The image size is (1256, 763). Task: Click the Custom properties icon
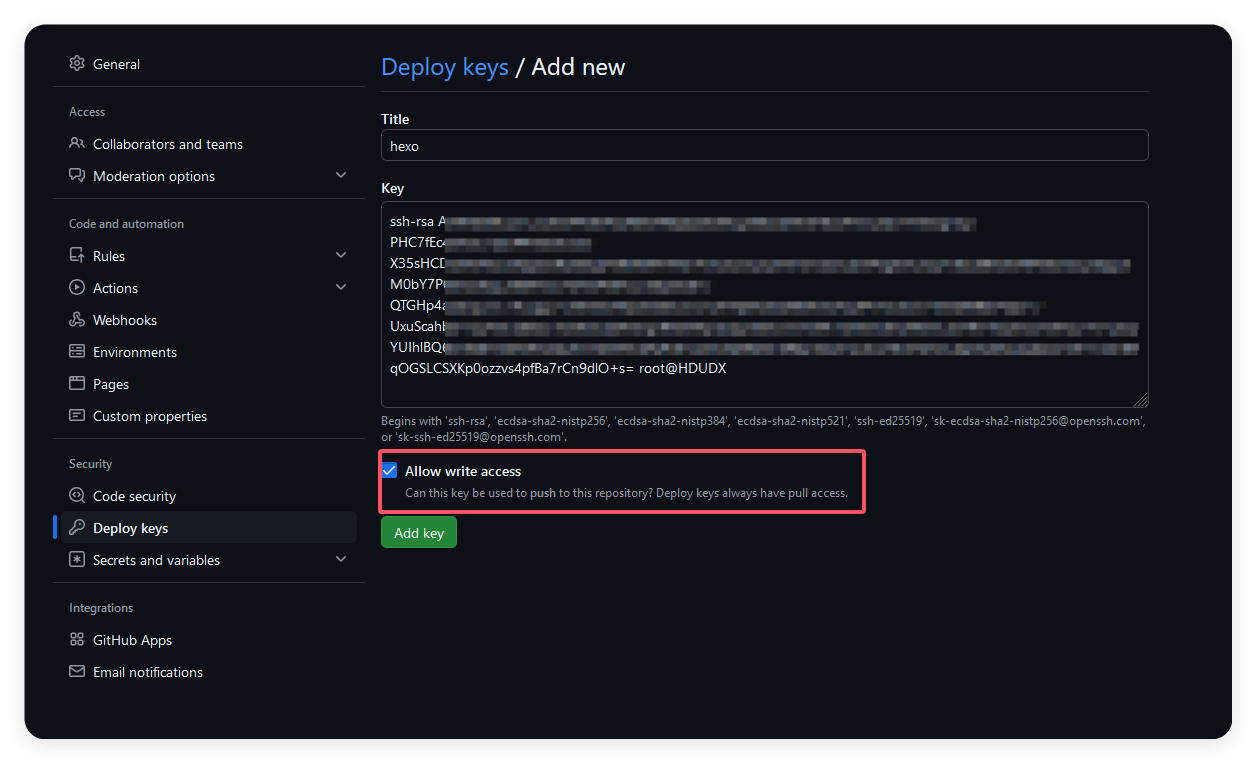(77, 416)
